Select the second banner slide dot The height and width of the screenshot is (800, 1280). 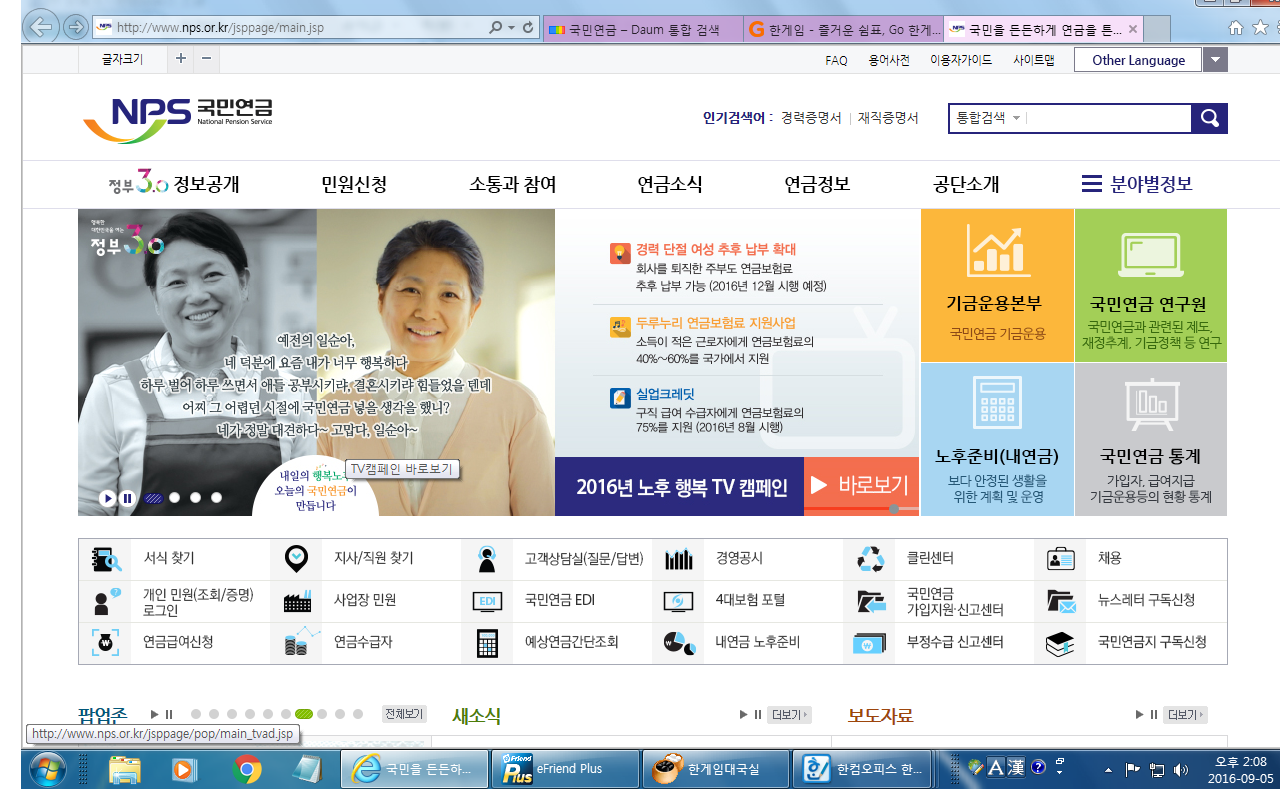[174, 497]
